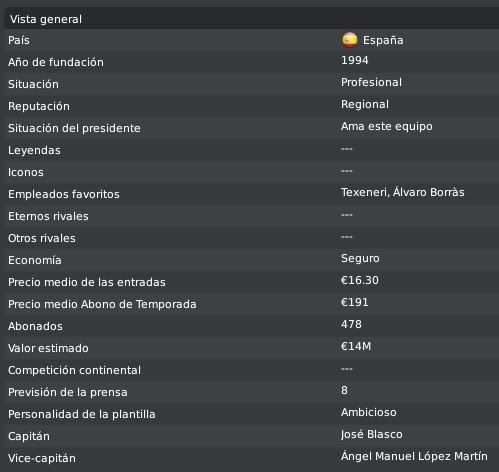Click the 1994 foundation year value
This screenshot has height=472, width=499.
pyautogui.click(x=355, y=60)
